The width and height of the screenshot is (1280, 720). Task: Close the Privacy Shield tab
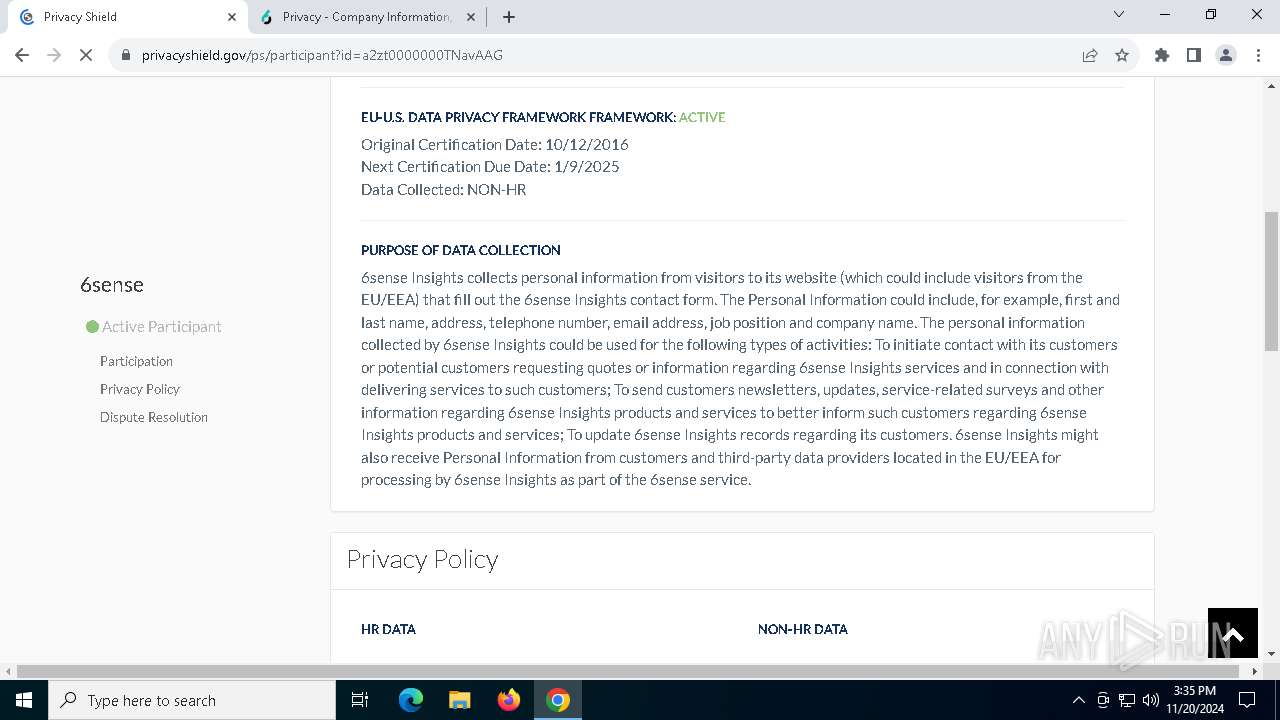coord(232,17)
